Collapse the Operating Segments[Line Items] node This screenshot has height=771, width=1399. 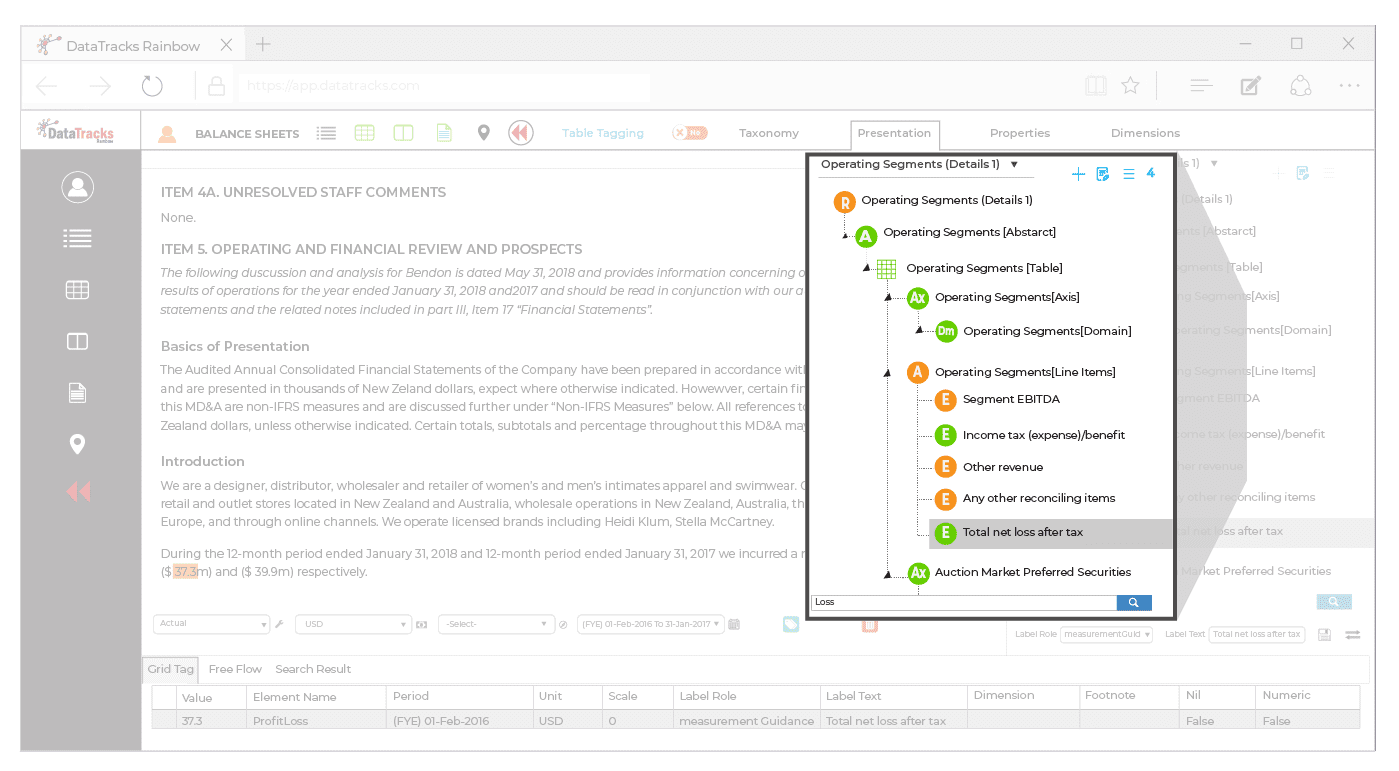point(887,372)
